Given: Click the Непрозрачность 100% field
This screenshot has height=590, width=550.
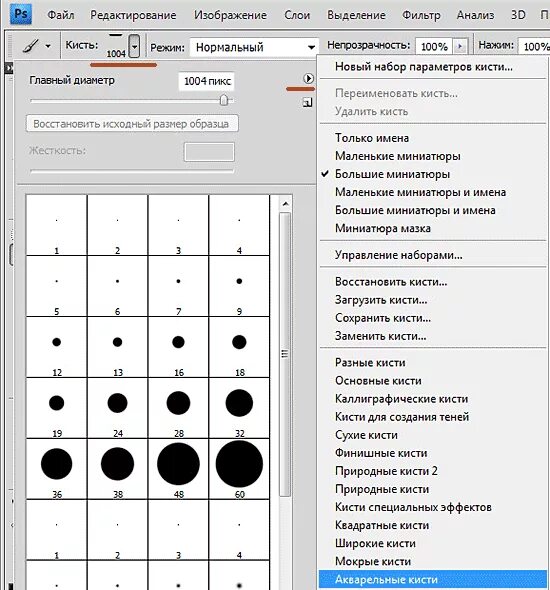Looking at the screenshot, I should pos(434,47).
